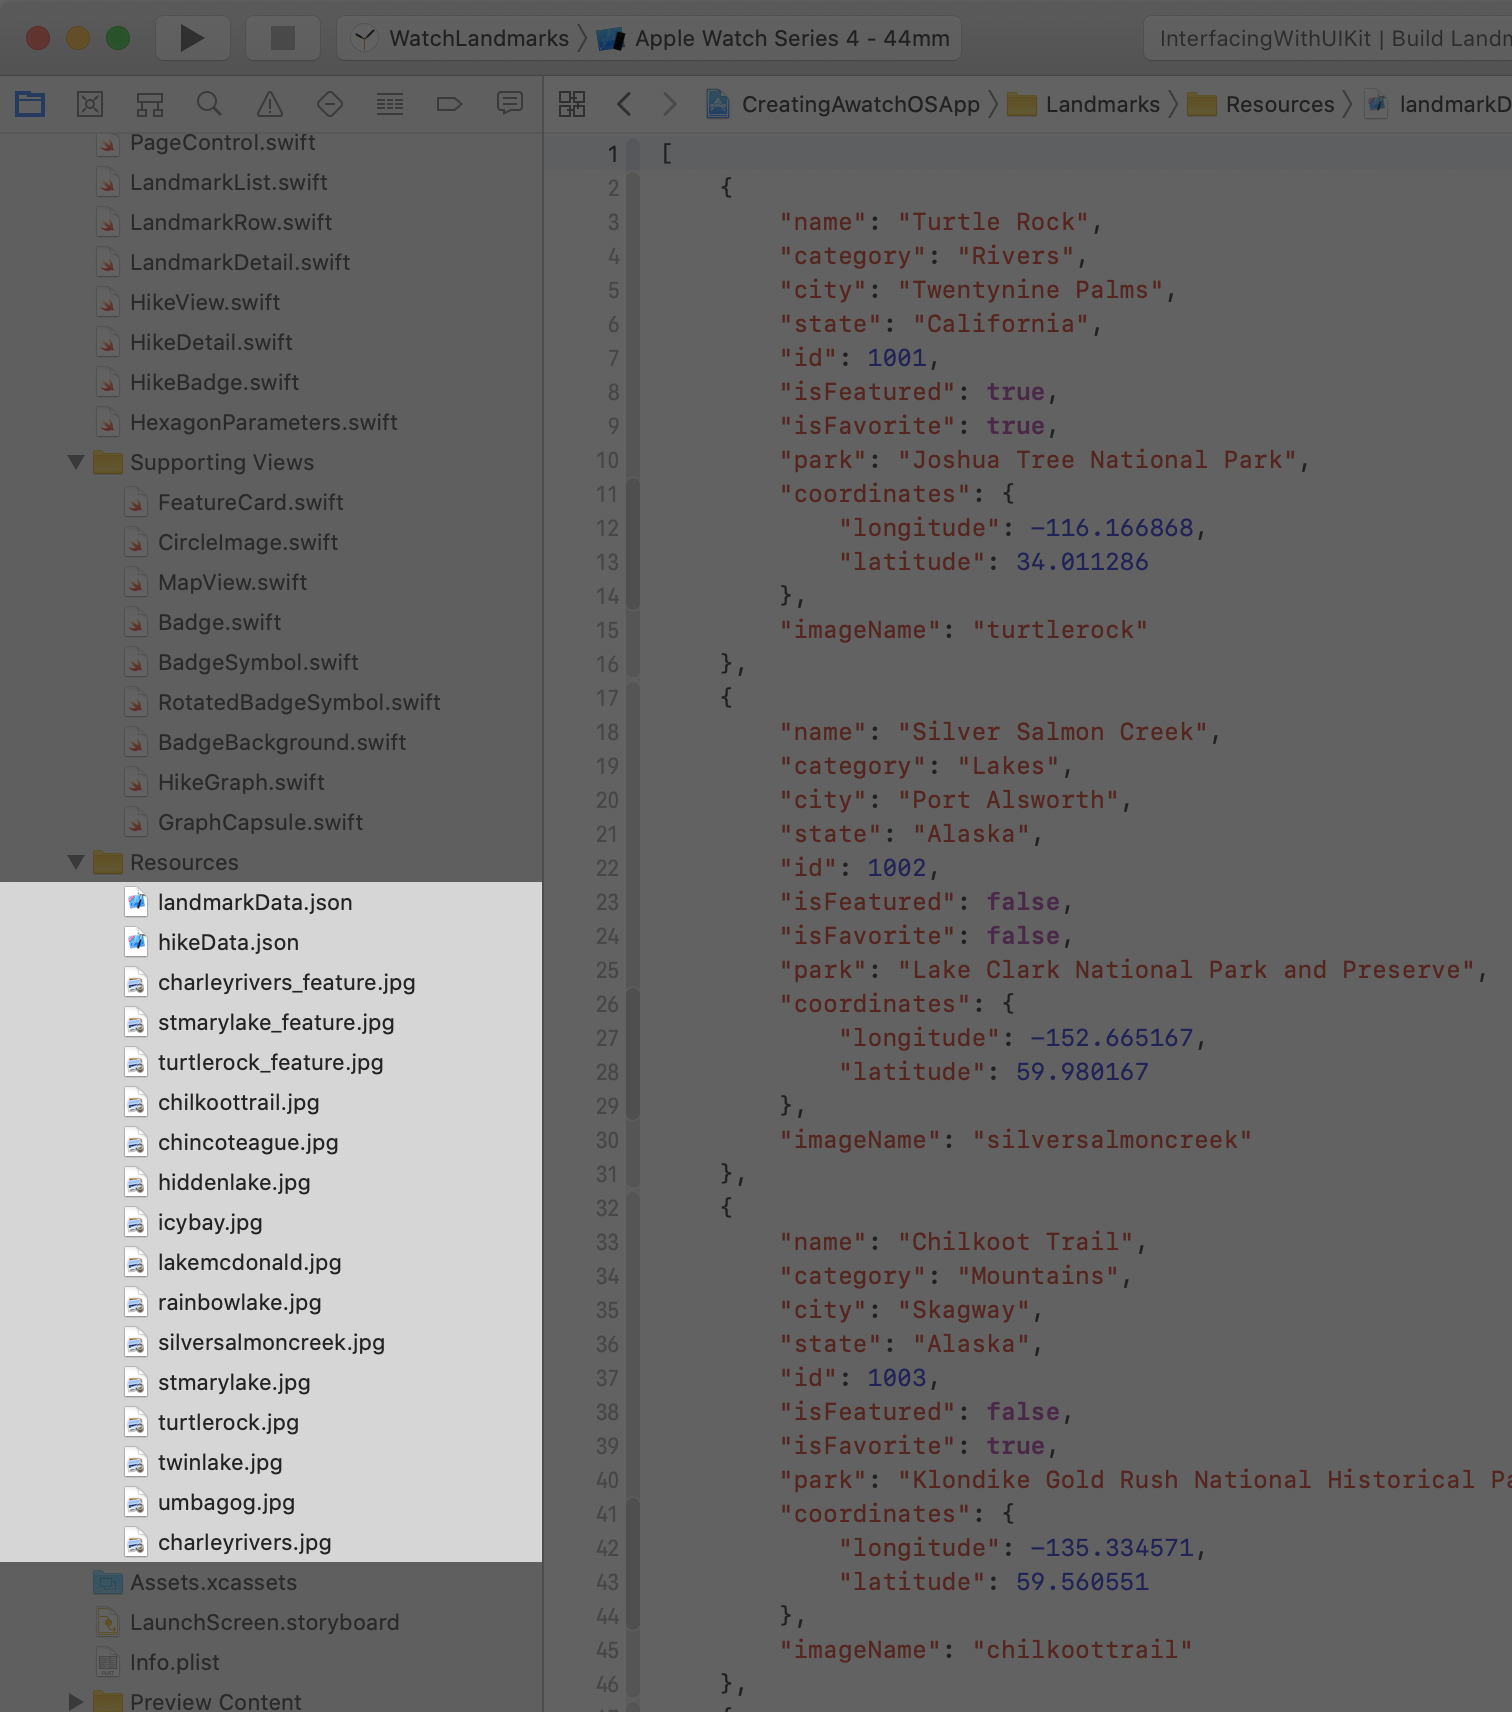1512x1712 pixels.
Task: Select landmarkData file in the jump bar
Action: (1438, 104)
